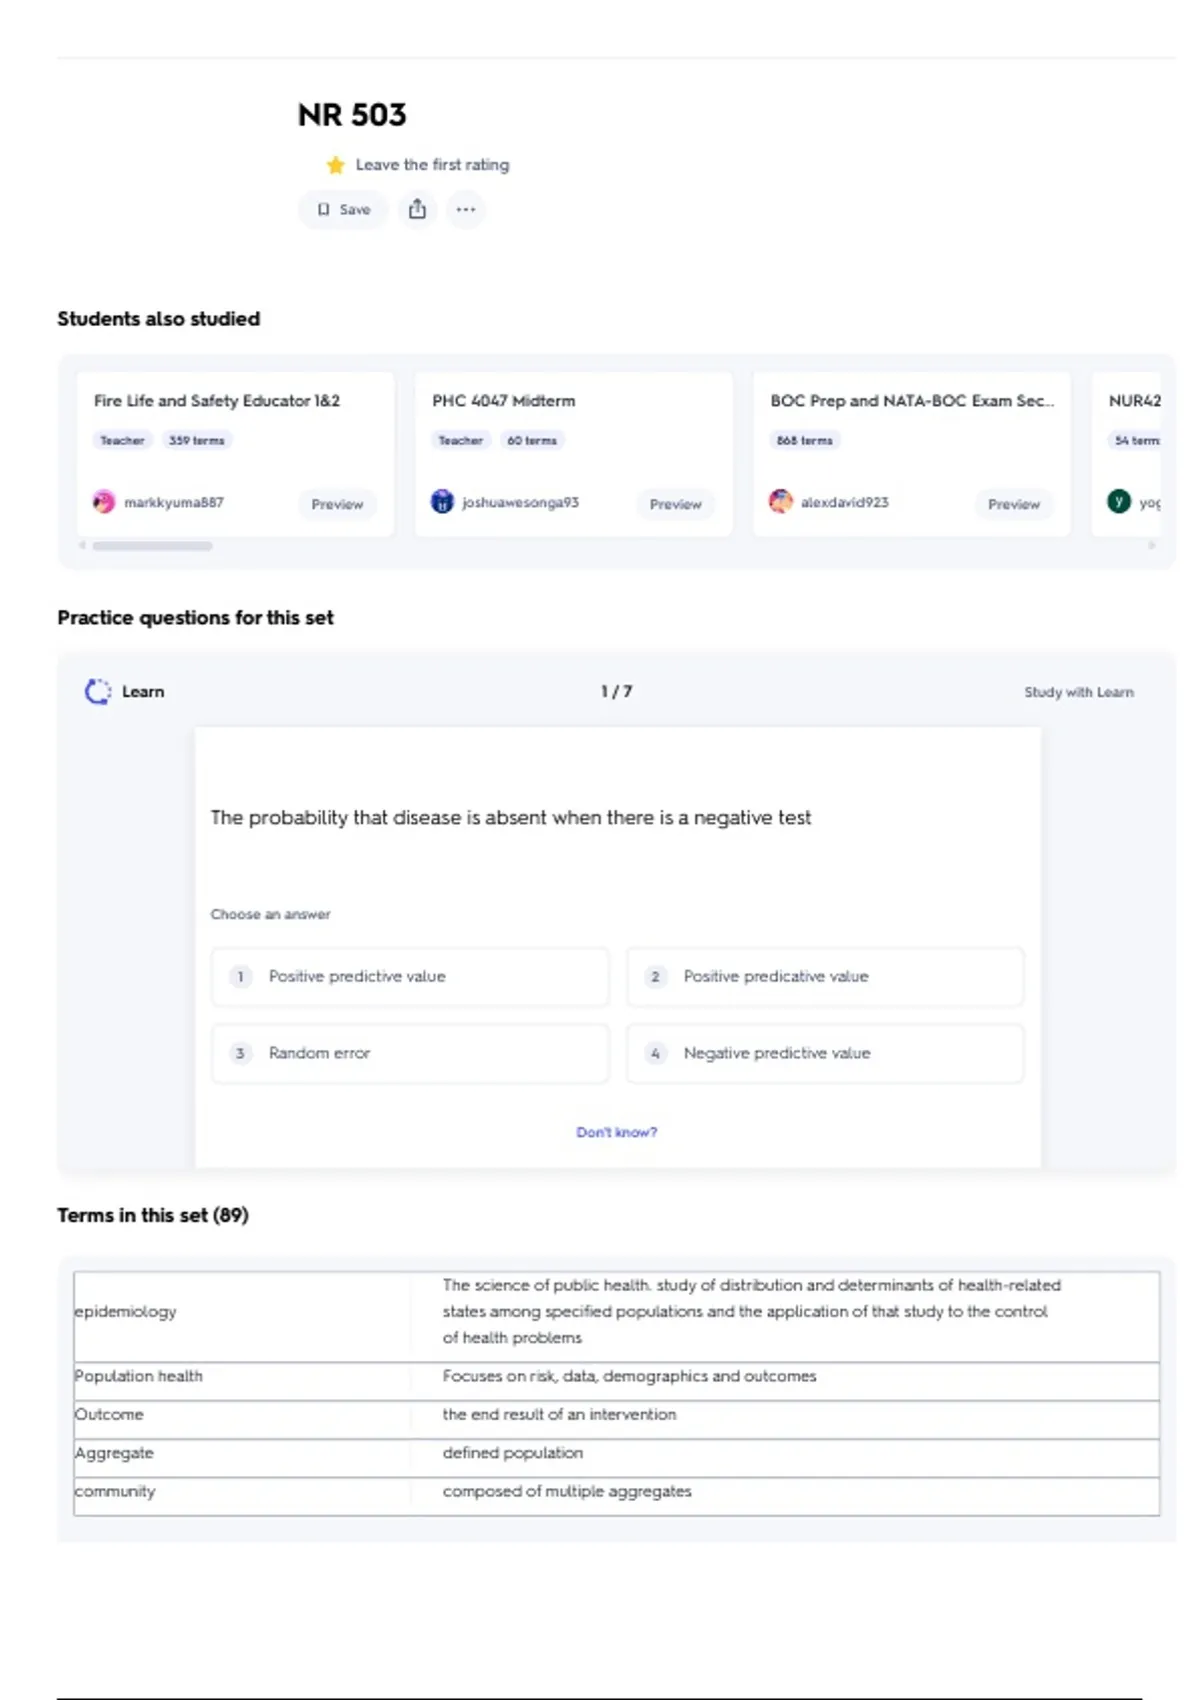
Task: Click the share icon next to Save
Action: pos(417,209)
